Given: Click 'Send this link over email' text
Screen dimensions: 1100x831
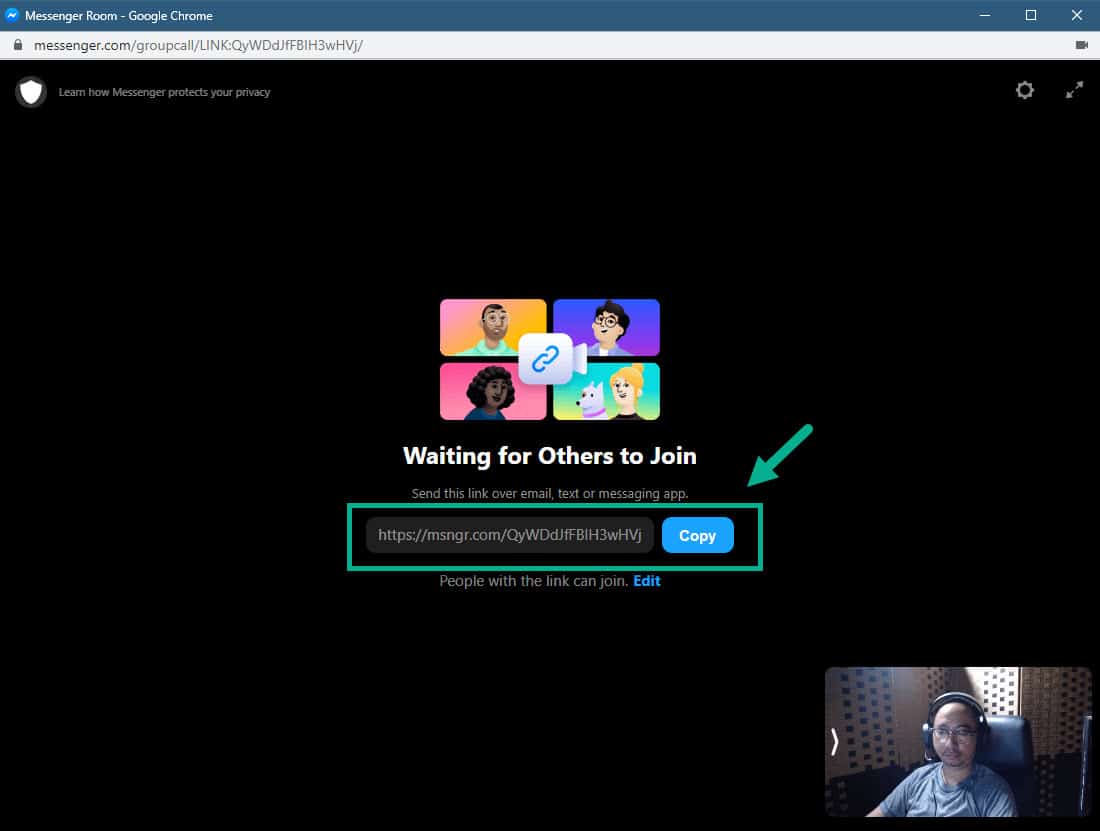Looking at the screenshot, I should click(x=550, y=494).
